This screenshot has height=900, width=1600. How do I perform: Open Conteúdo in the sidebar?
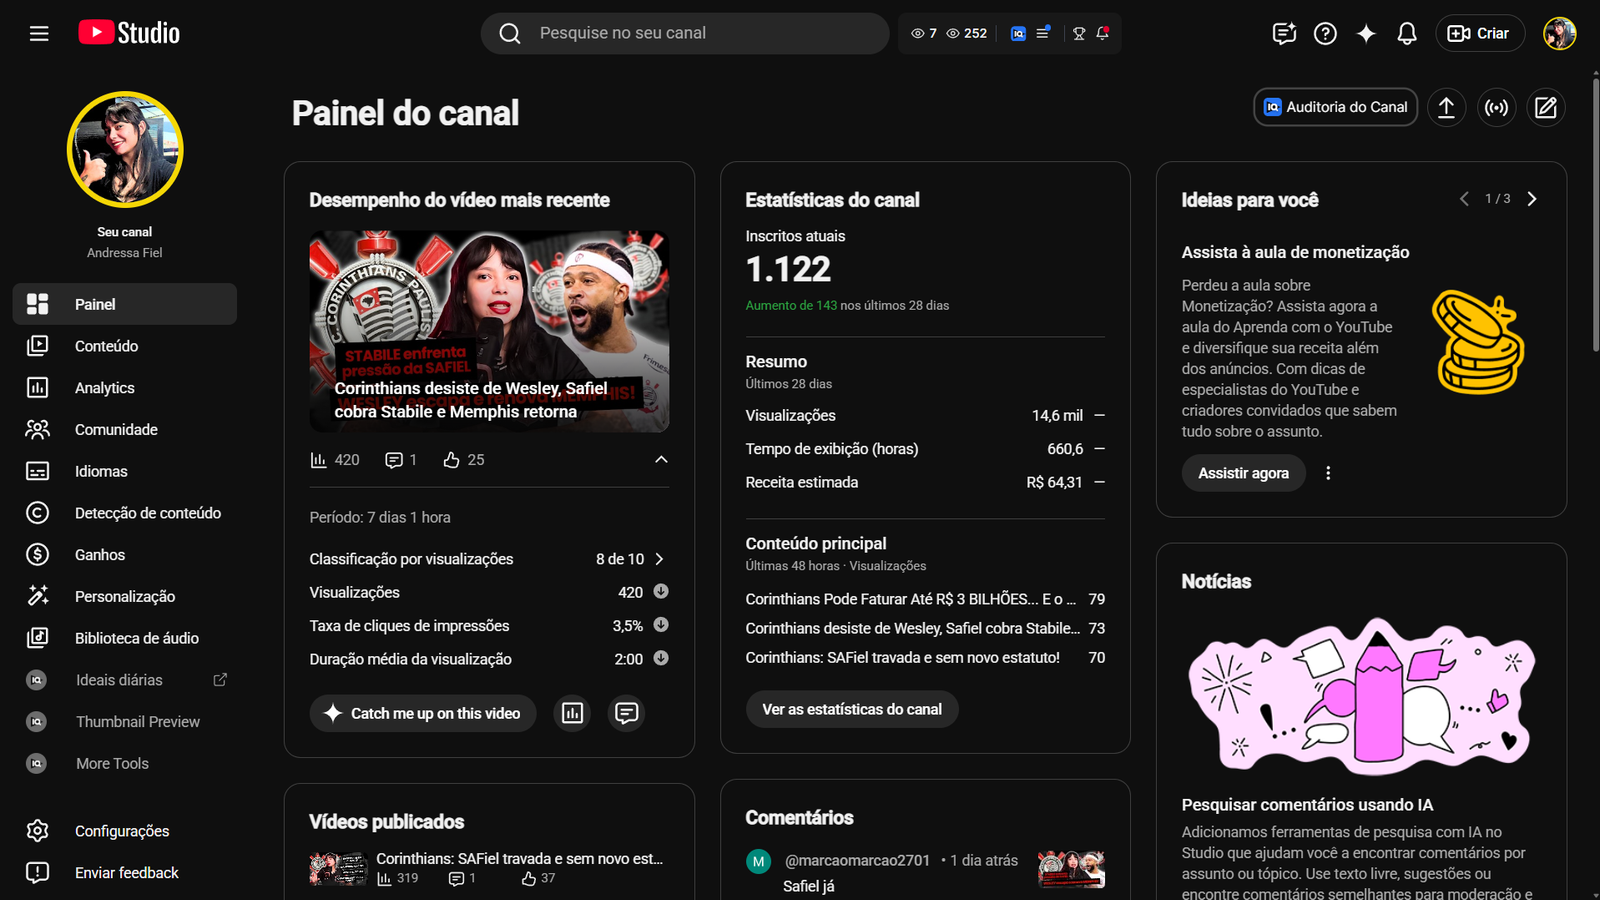[x=125, y=346]
